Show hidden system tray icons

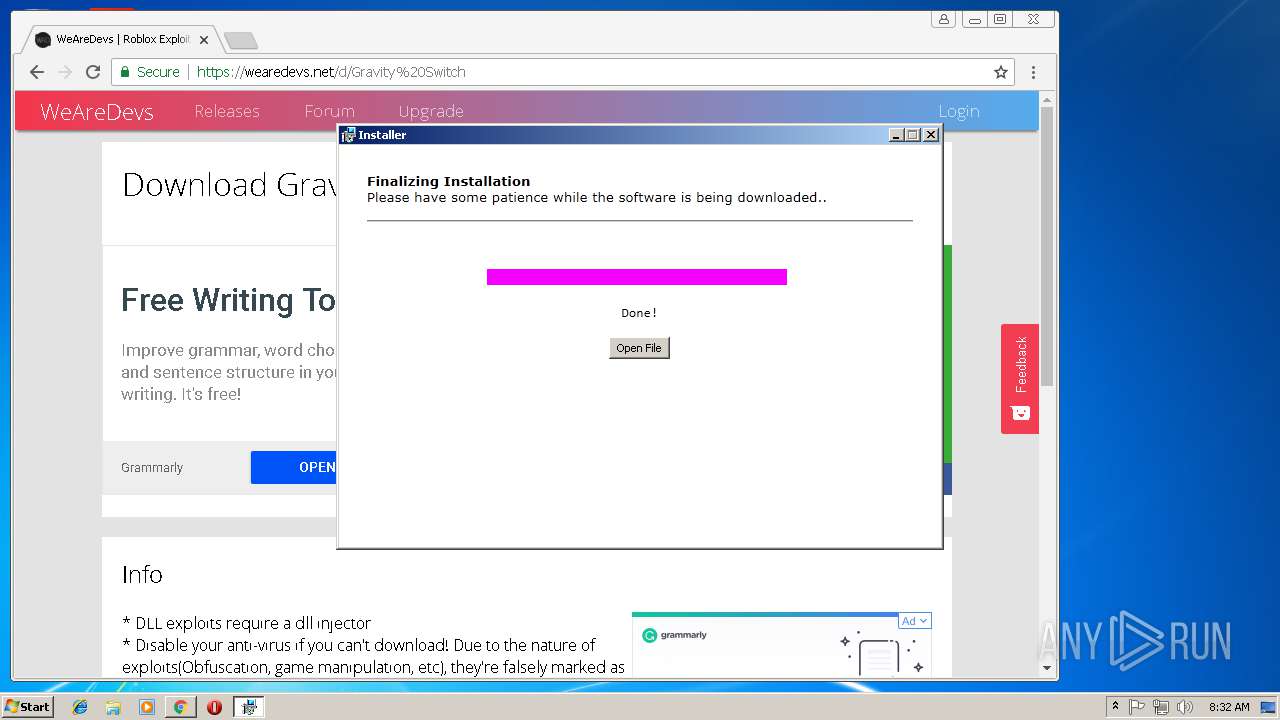1115,707
